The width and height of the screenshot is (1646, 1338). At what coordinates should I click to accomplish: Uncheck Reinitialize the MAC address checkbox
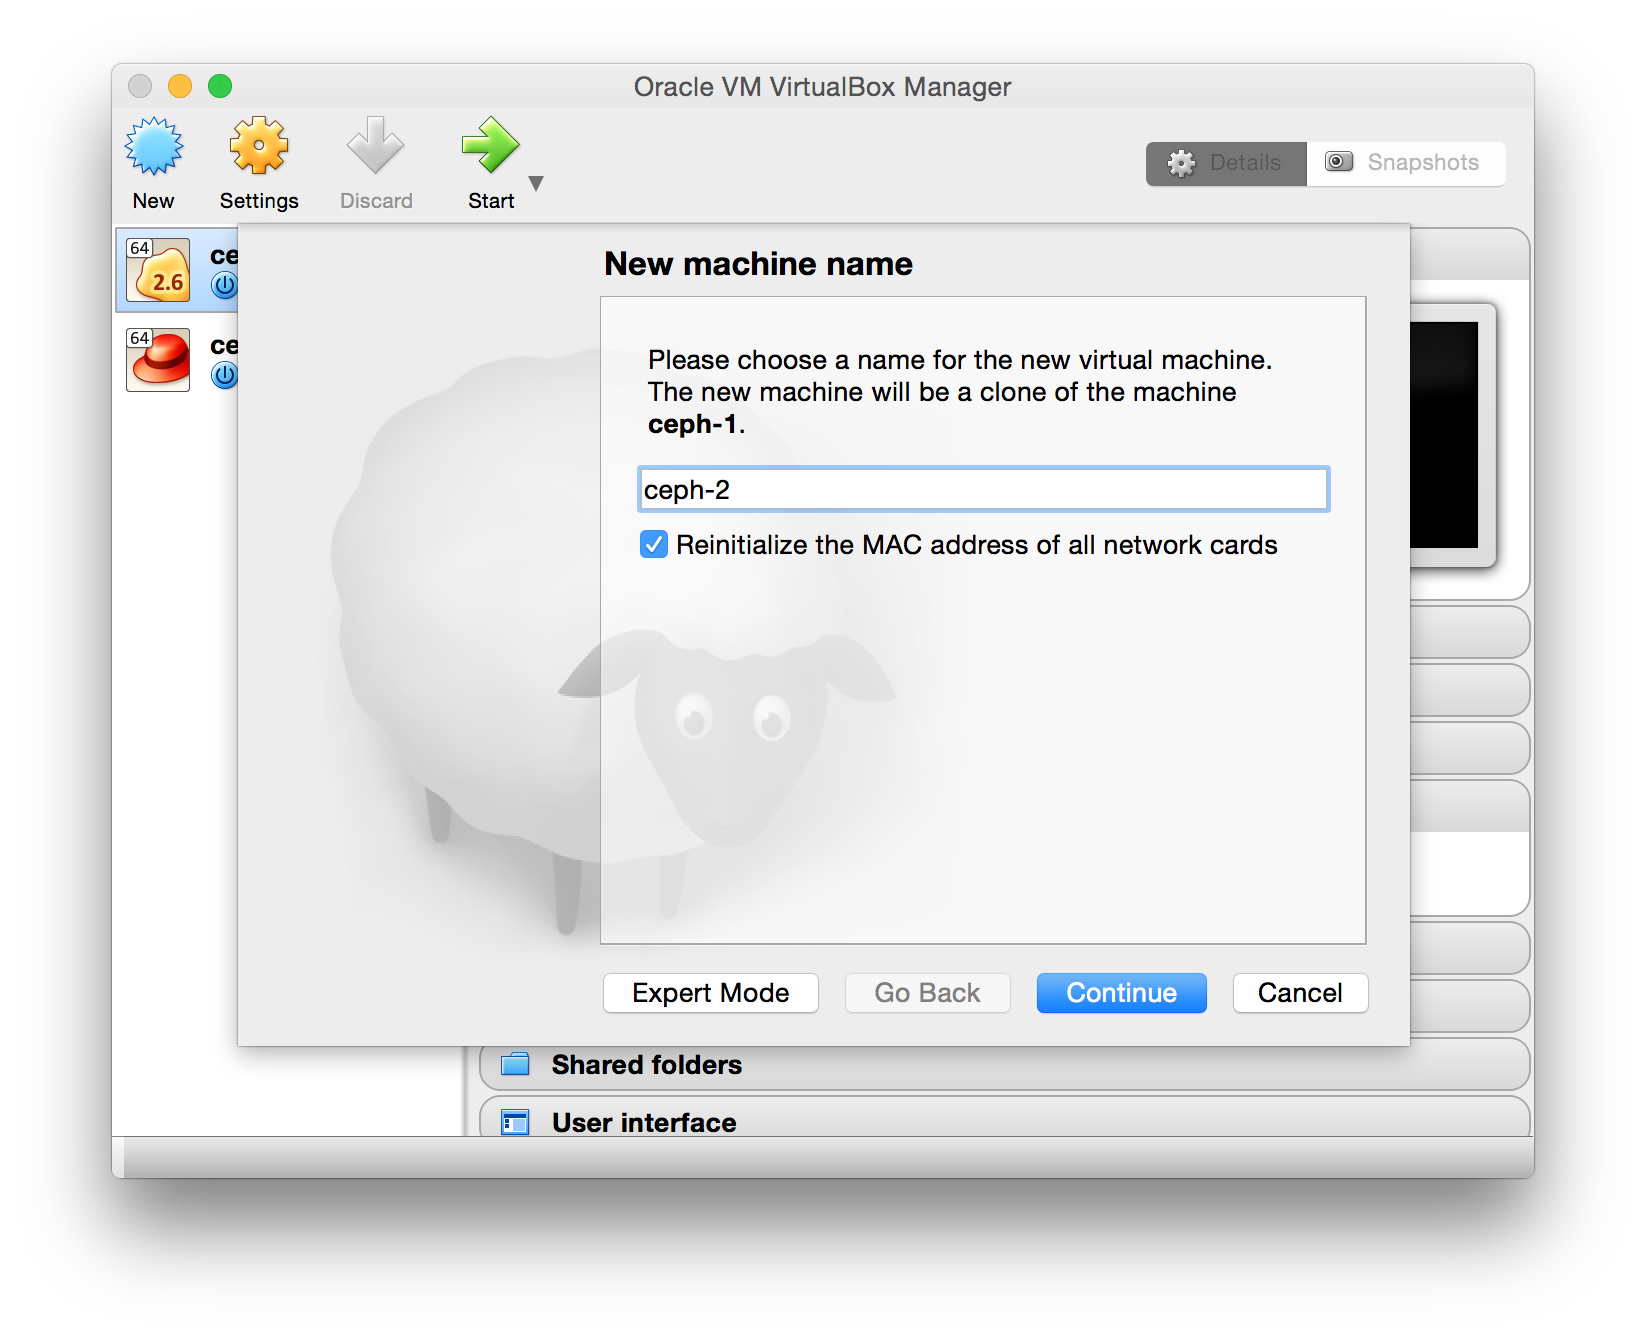click(654, 545)
